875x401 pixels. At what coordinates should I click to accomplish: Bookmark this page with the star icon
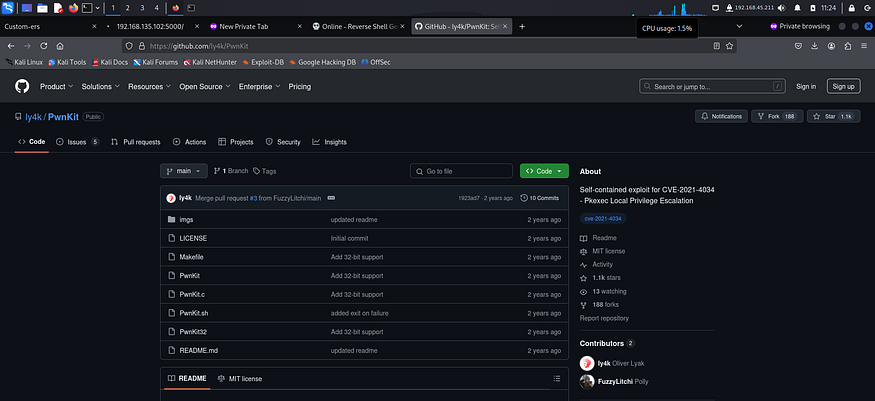click(729, 46)
